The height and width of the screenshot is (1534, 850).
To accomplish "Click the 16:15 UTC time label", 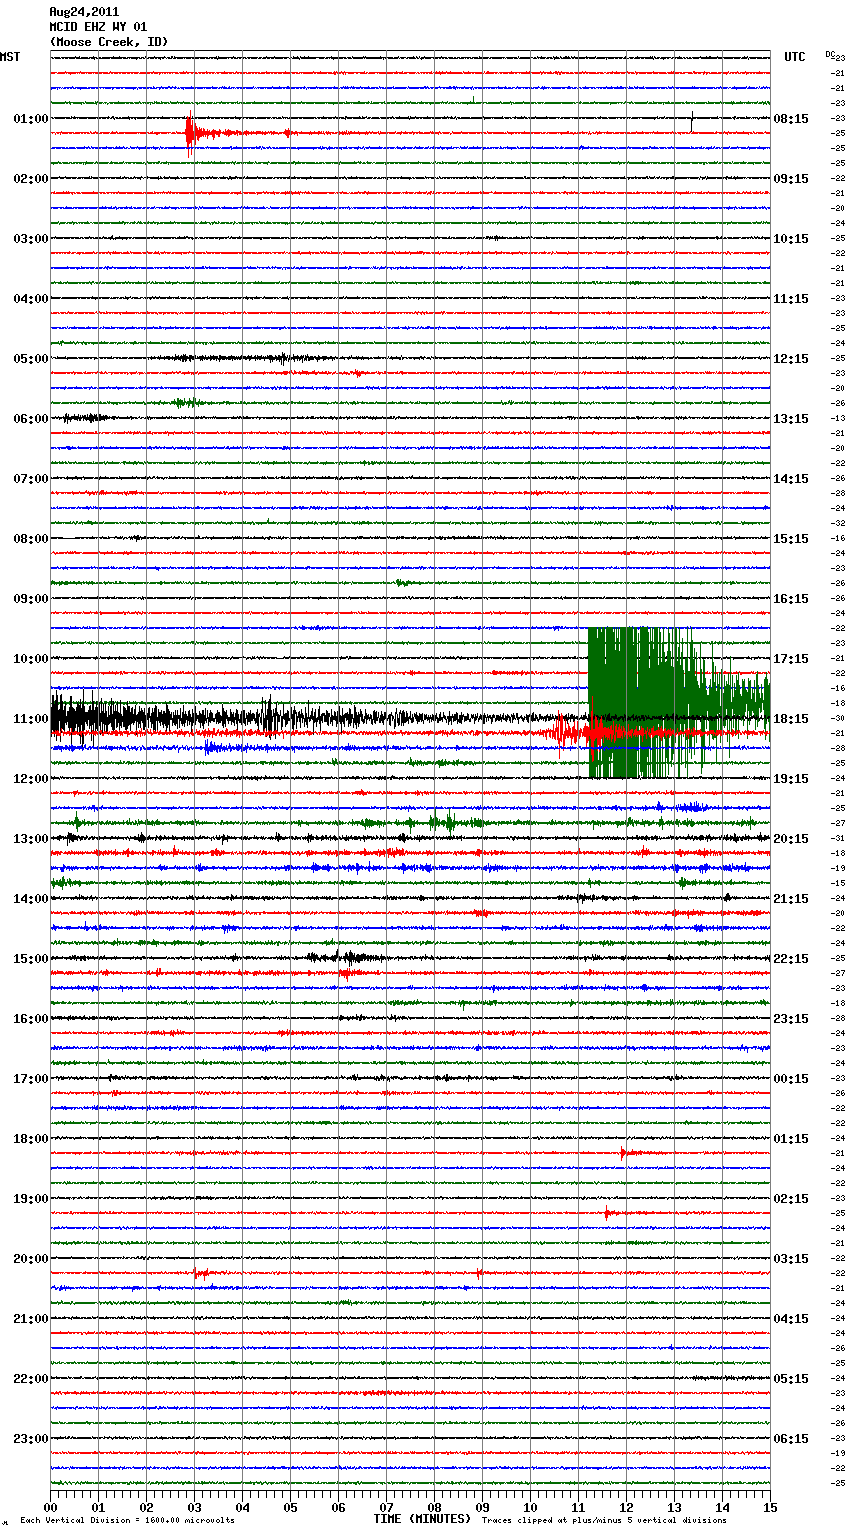I will point(791,599).
